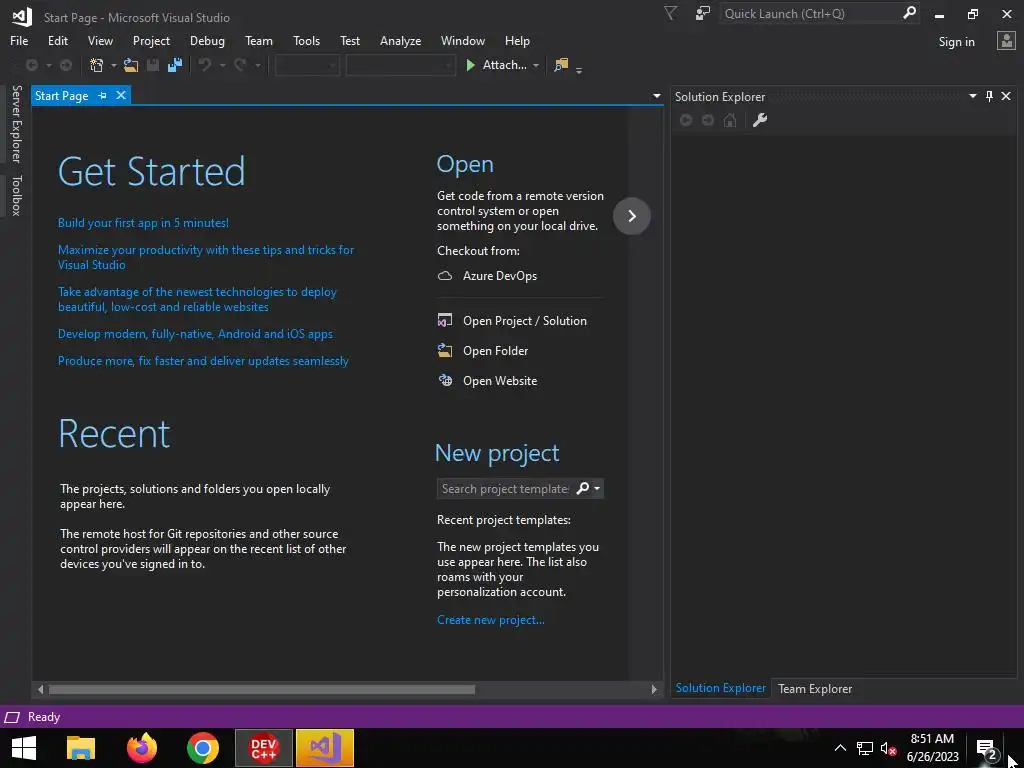Screen dimensions: 1024x768
Task: Expand the toolbar options overflow arrow
Action: pos(579,69)
